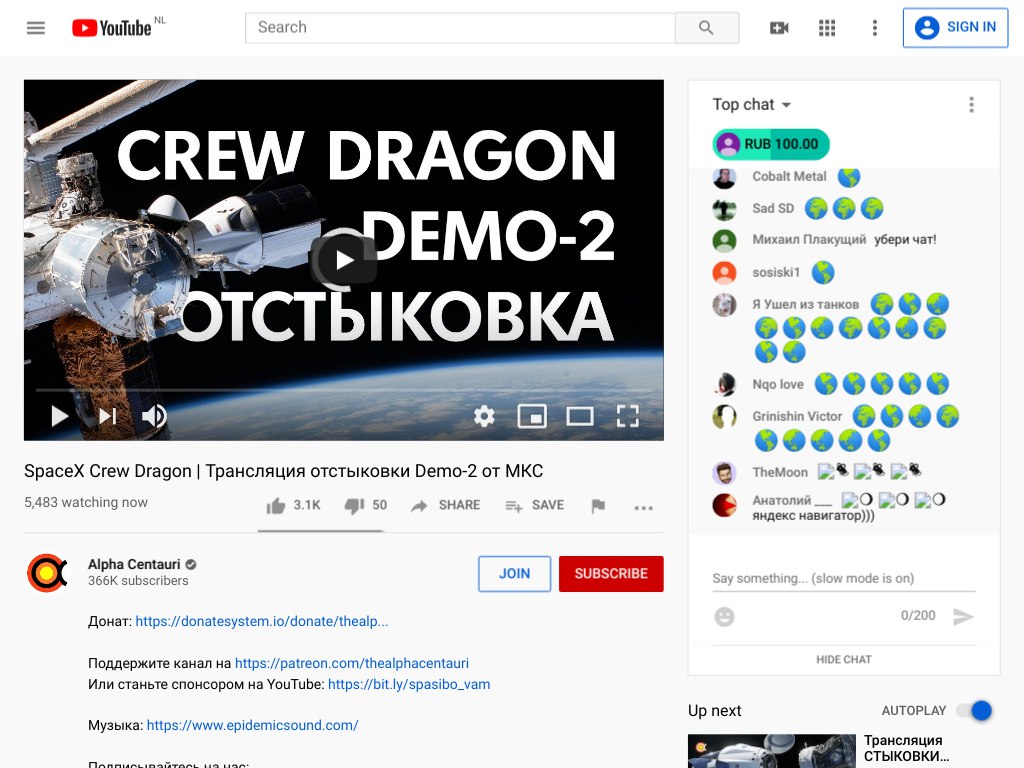1024x768 pixels.
Task: Click the video title text
Action: click(x=283, y=471)
